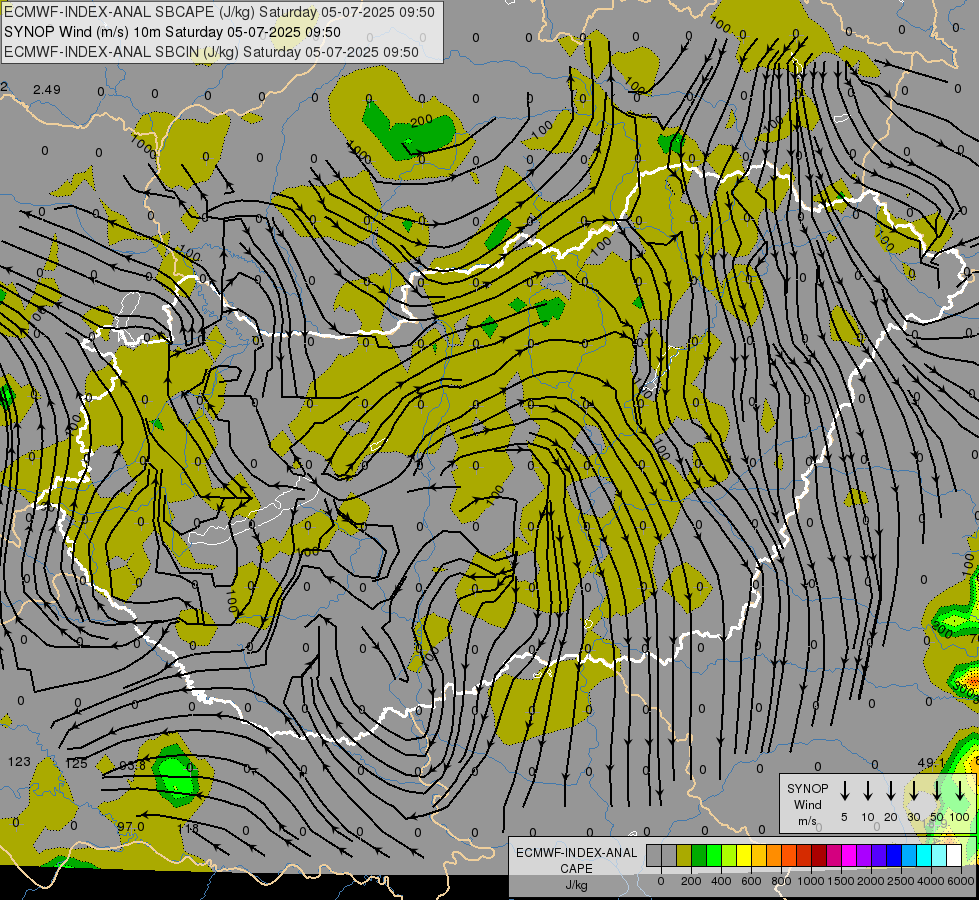Select the cyan CAPE legend swatch
This screenshot has width=979, height=900.
pyautogui.click(x=924, y=855)
